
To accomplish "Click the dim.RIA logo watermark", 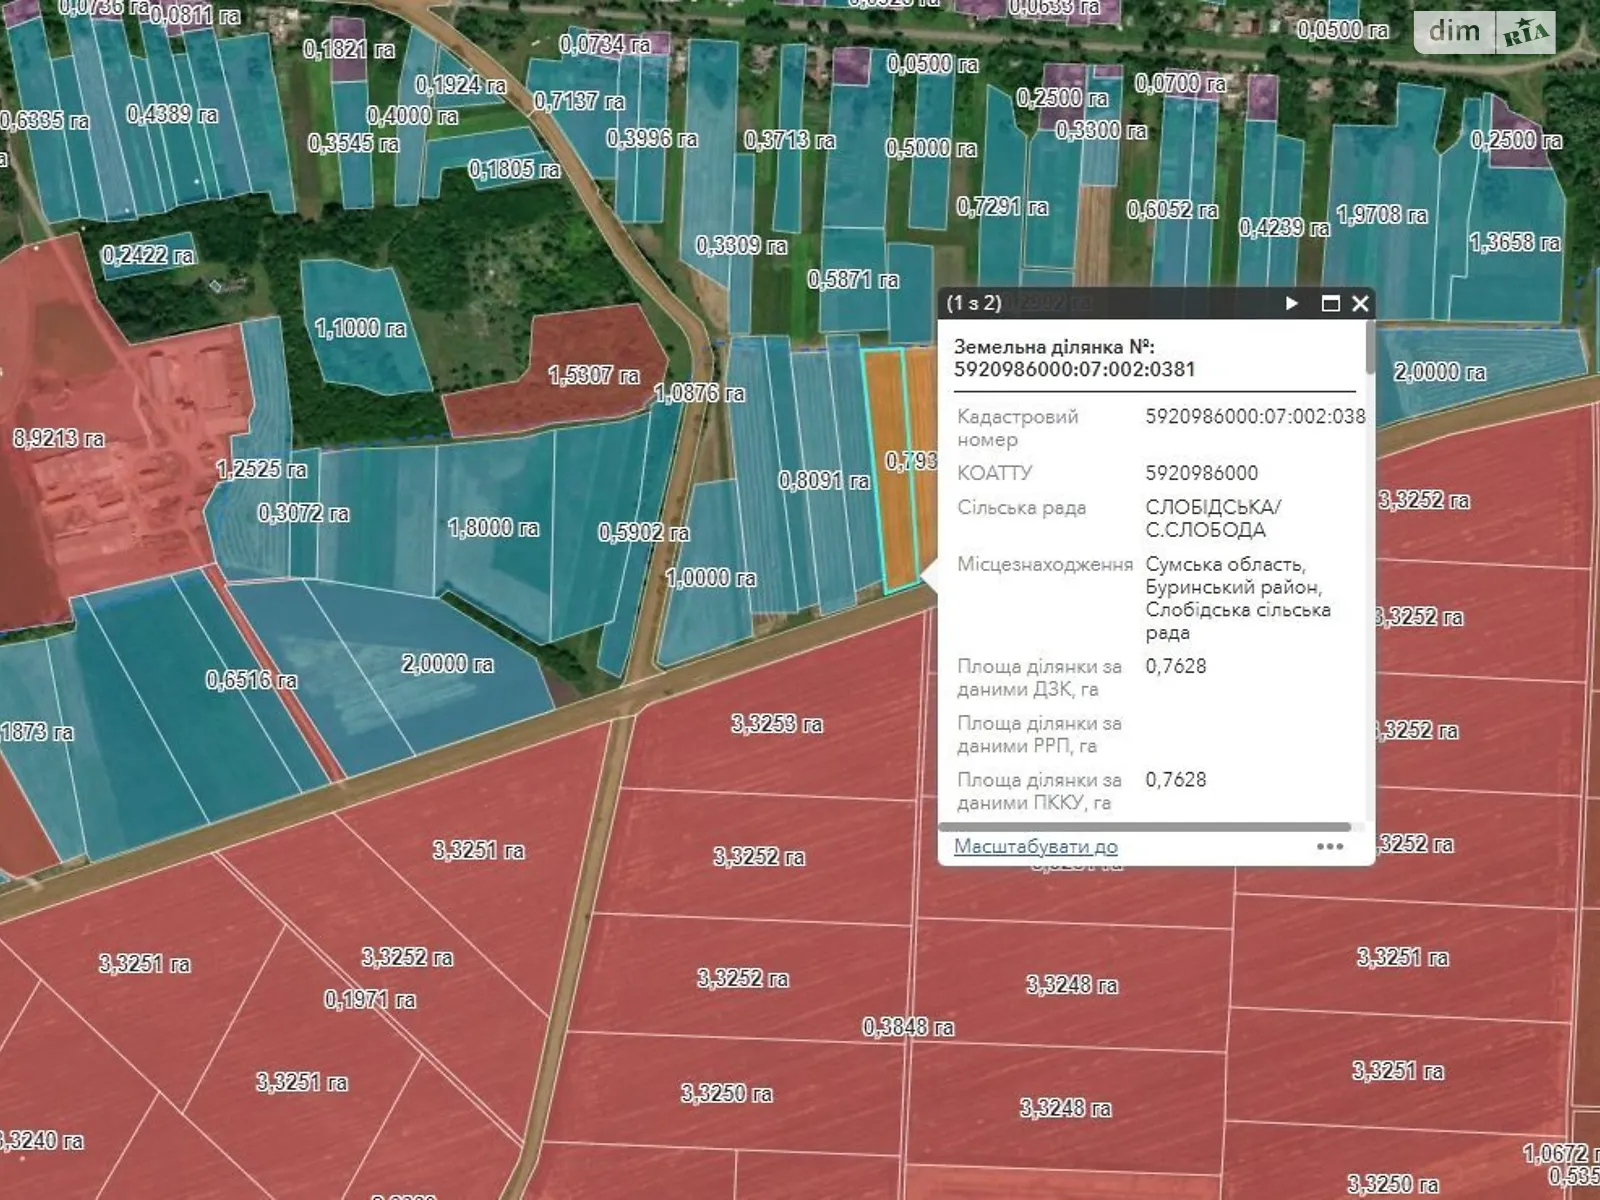I will 1485,32.
